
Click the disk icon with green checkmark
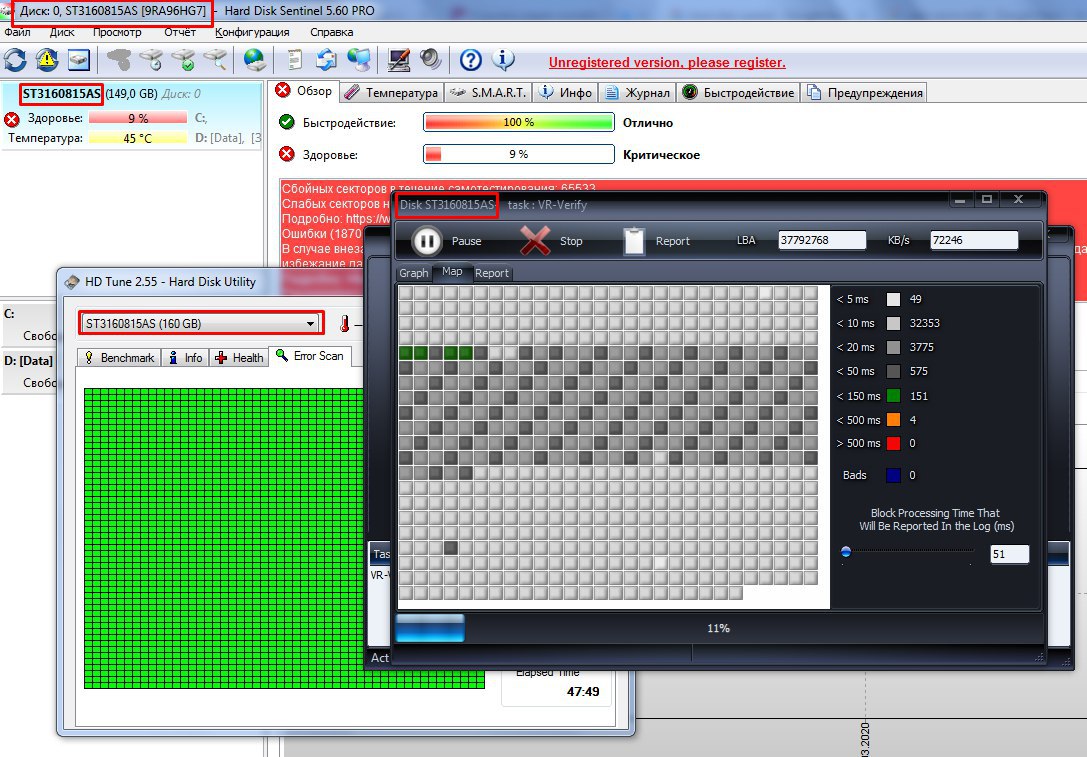pyautogui.click(x=184, y=60)
